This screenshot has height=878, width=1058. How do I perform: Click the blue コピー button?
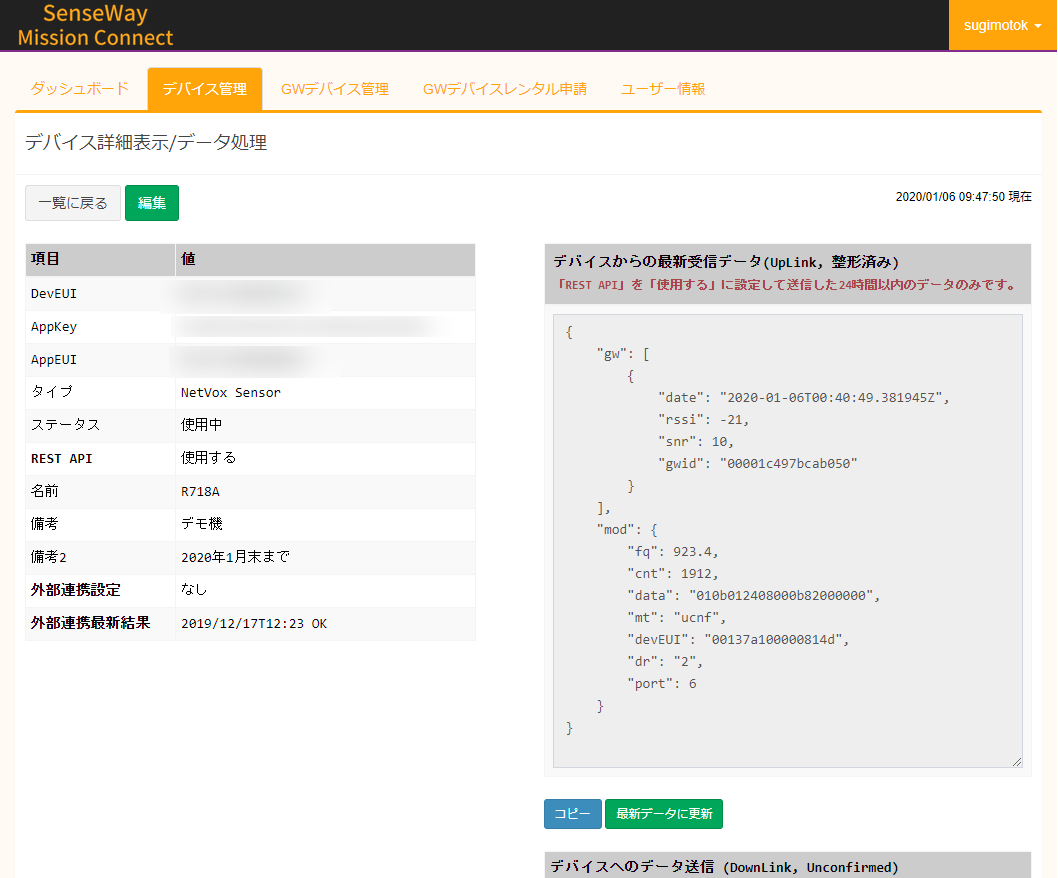pos(572,814)
